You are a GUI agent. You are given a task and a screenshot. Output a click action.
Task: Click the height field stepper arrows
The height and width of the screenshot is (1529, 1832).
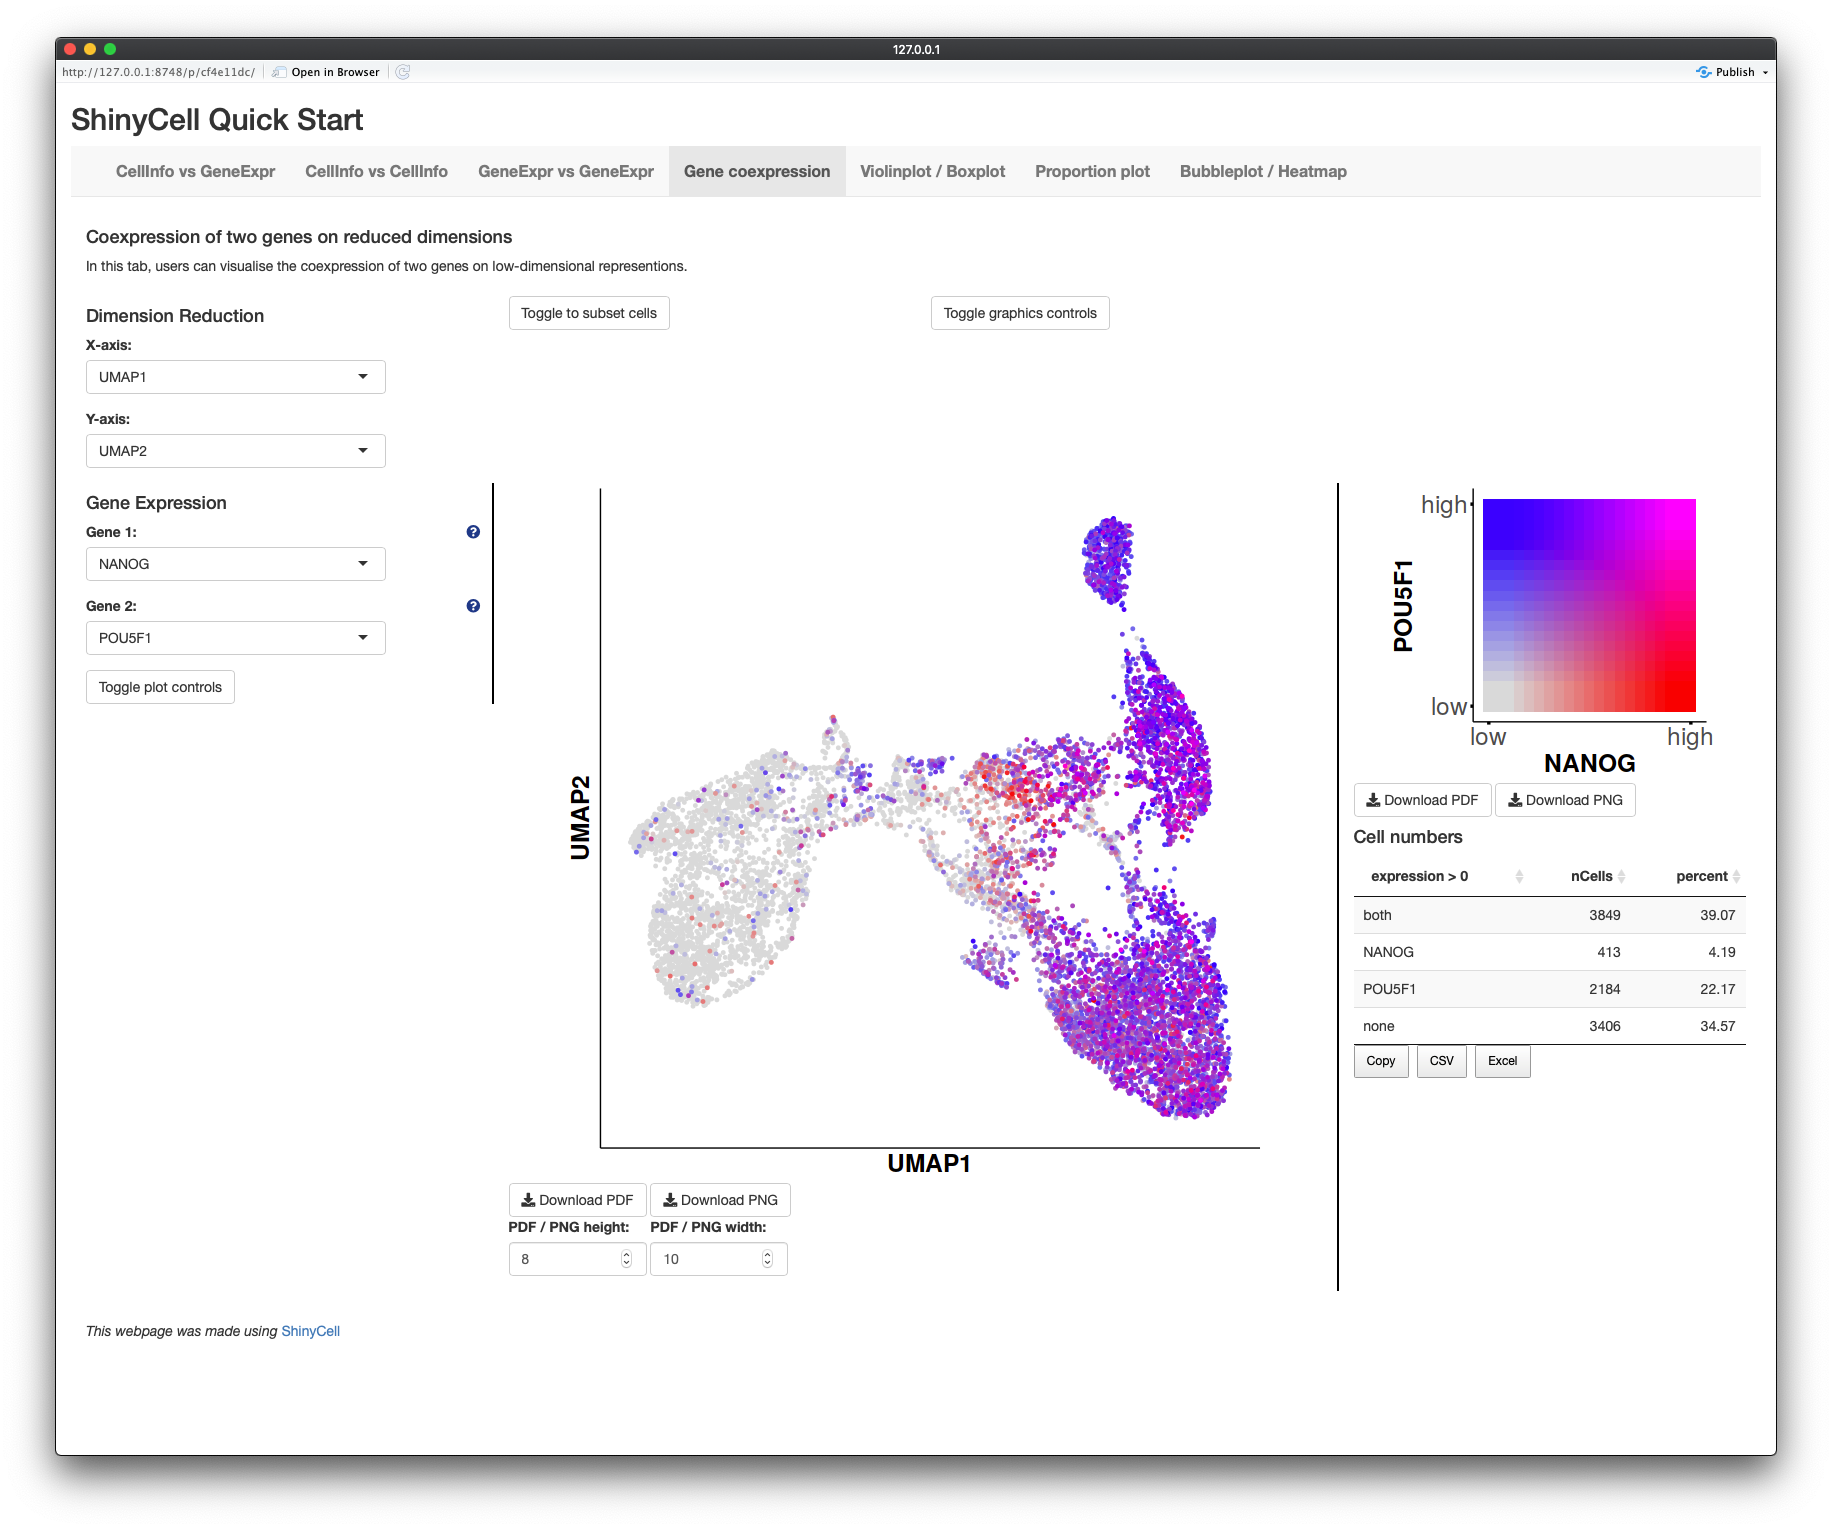tap(627, 1259)
